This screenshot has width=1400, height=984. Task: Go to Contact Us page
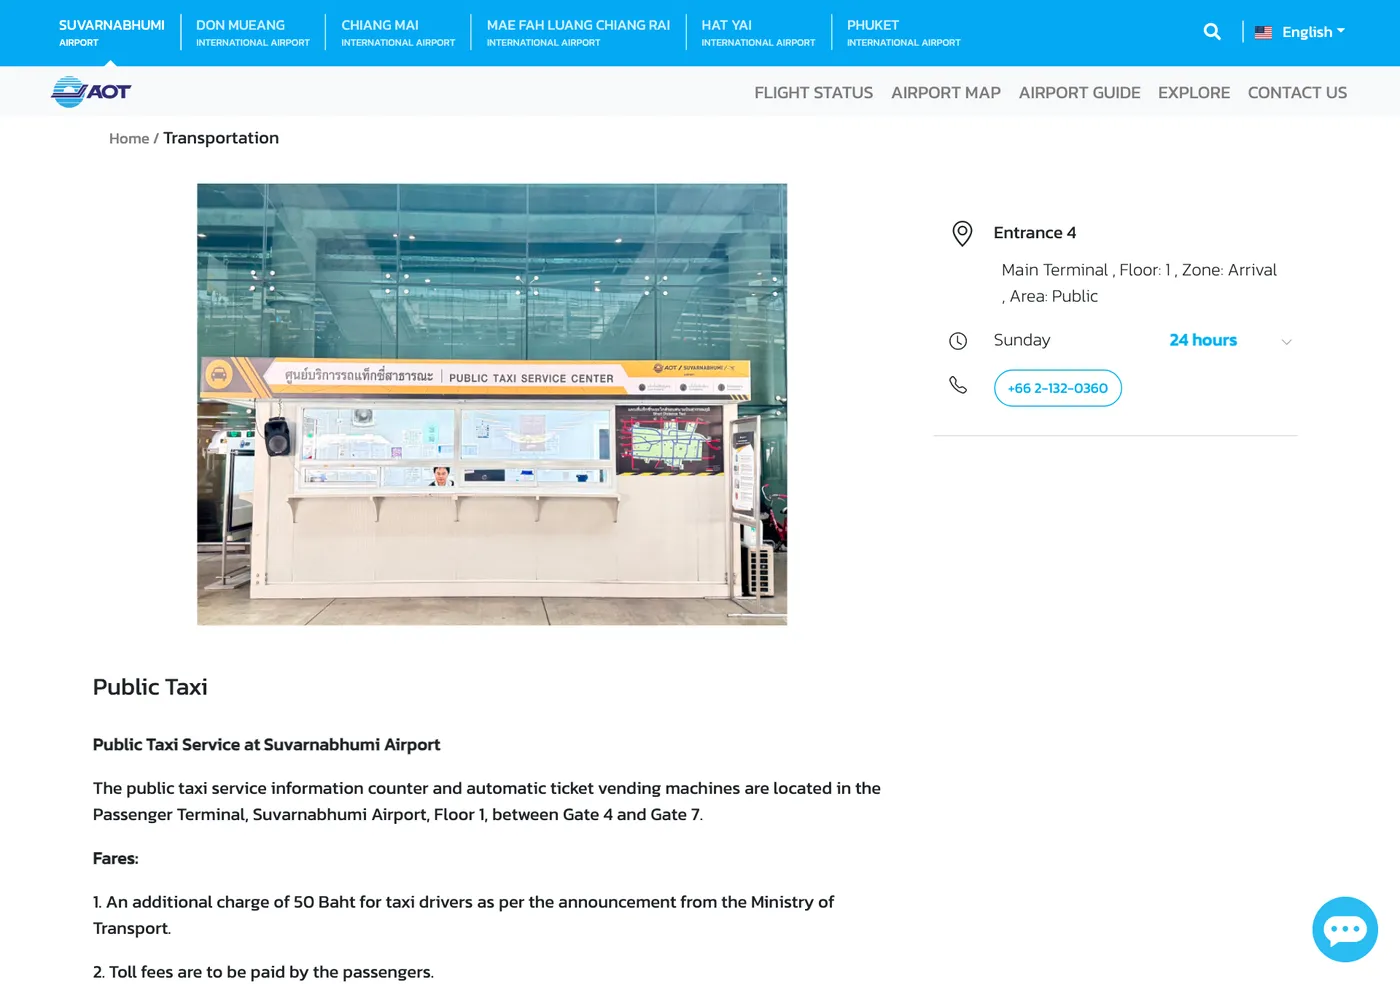pyautogui.click(x=1297, y=92)
